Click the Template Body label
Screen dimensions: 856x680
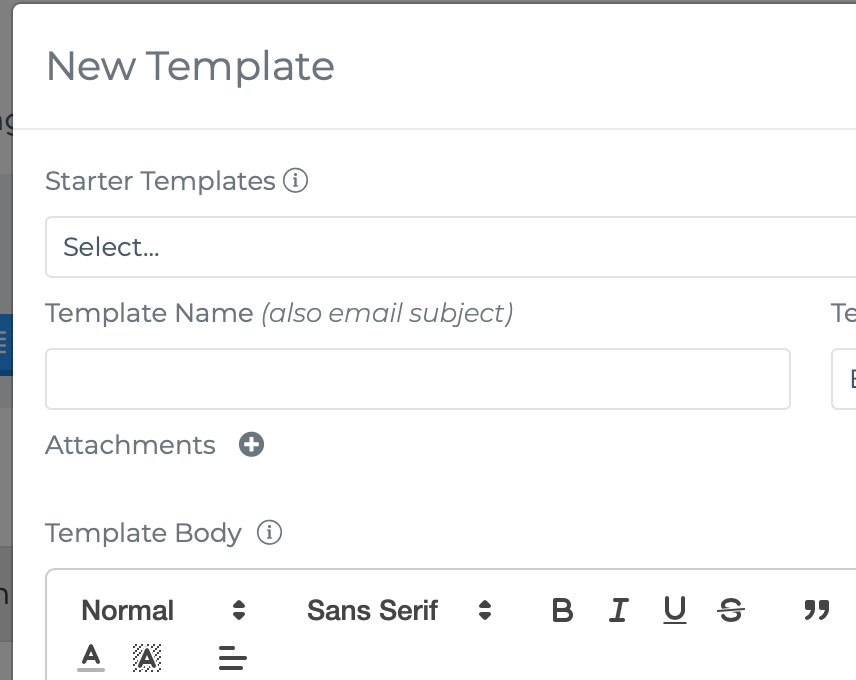point(144,533)
